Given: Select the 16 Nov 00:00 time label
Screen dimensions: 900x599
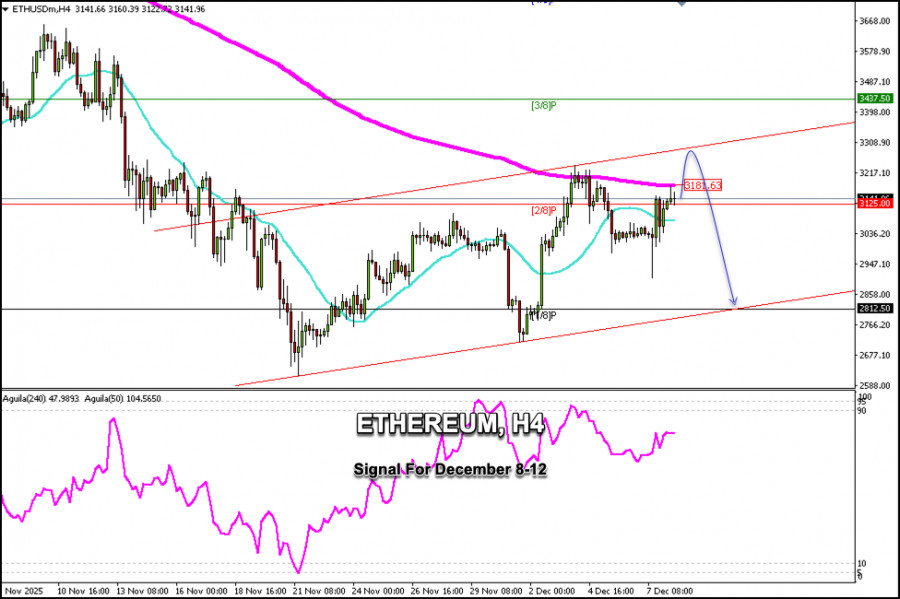Looking at the screenshot, I should [x=201, y=591].
